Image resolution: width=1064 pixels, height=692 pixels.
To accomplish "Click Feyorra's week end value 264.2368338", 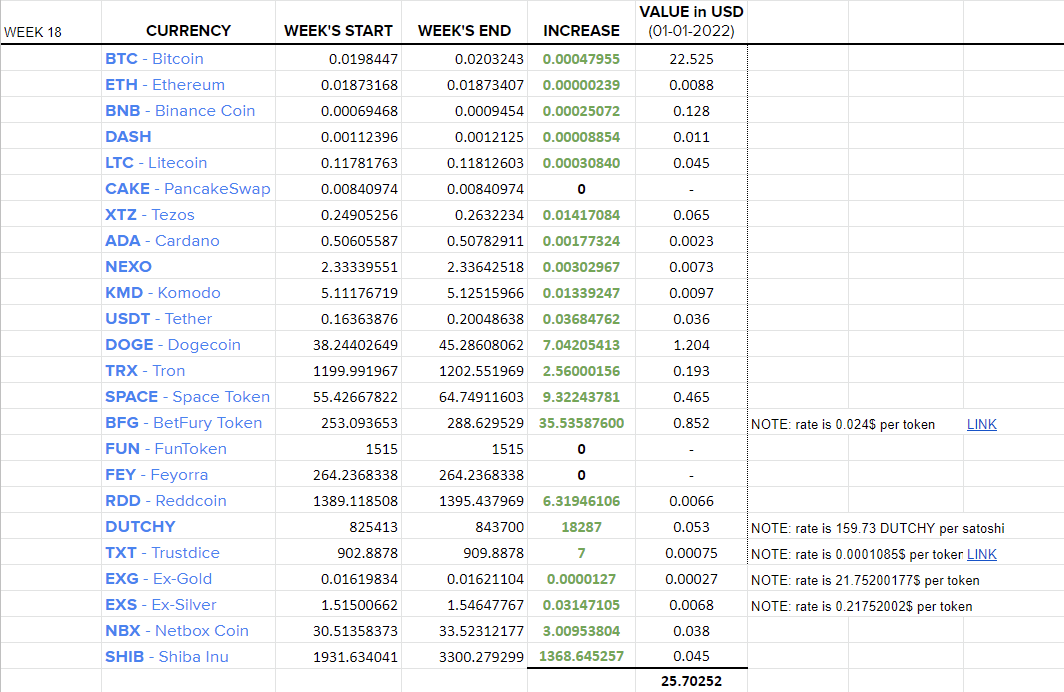I will pyautogui.click(x=481, y=476).
